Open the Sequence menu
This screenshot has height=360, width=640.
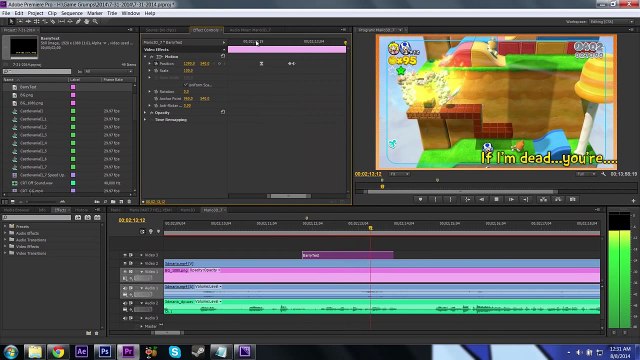point(72,13)
